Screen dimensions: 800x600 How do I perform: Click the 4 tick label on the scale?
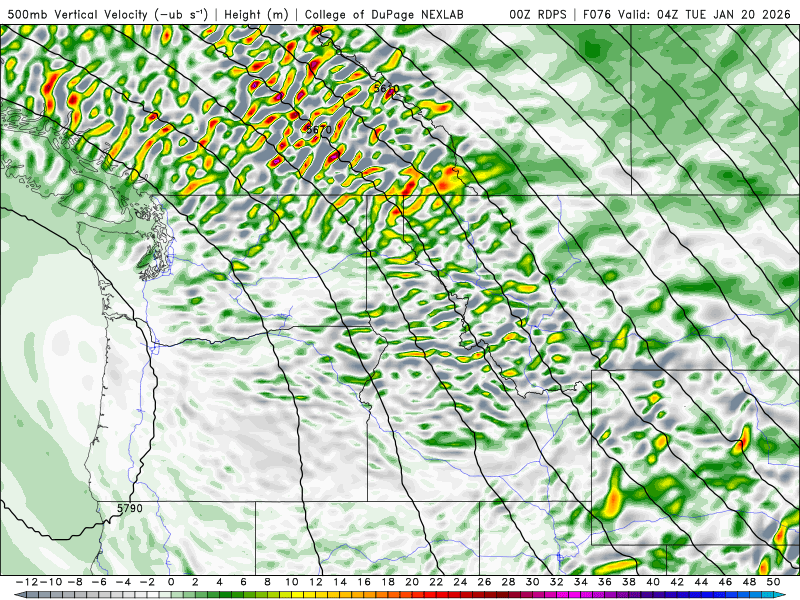[x=219, y=582]
